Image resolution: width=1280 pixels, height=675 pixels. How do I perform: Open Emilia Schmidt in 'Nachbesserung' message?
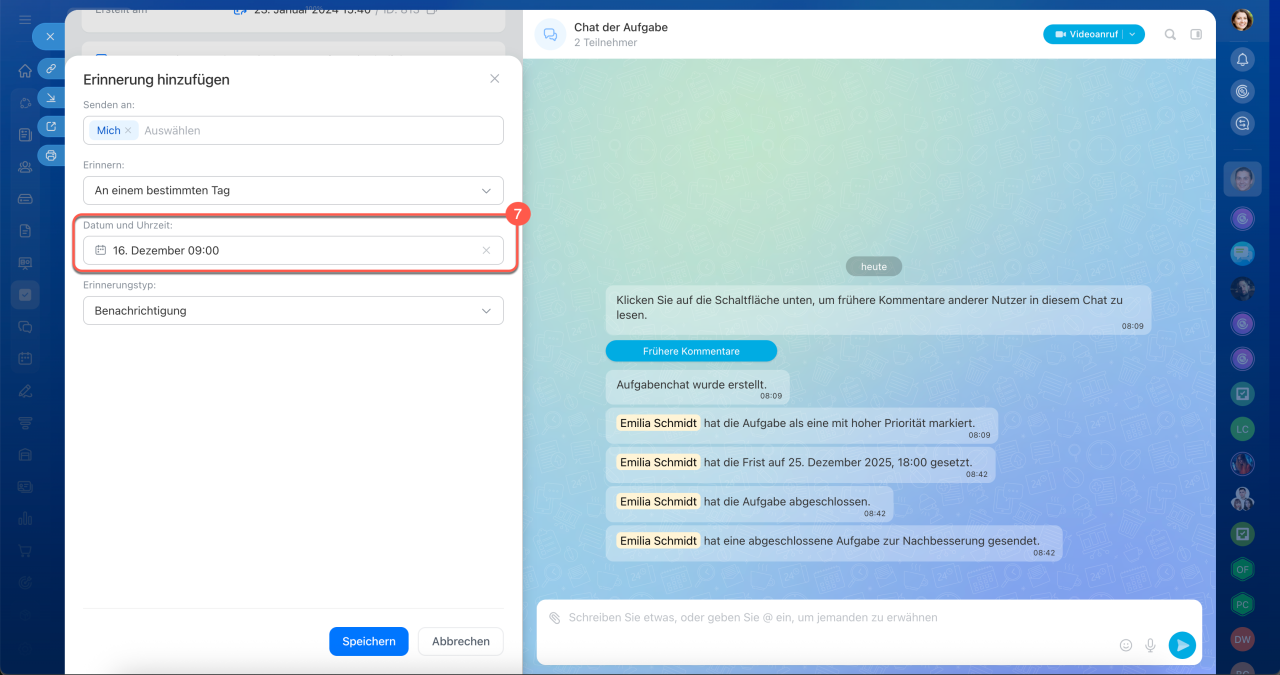coord(658,540)
